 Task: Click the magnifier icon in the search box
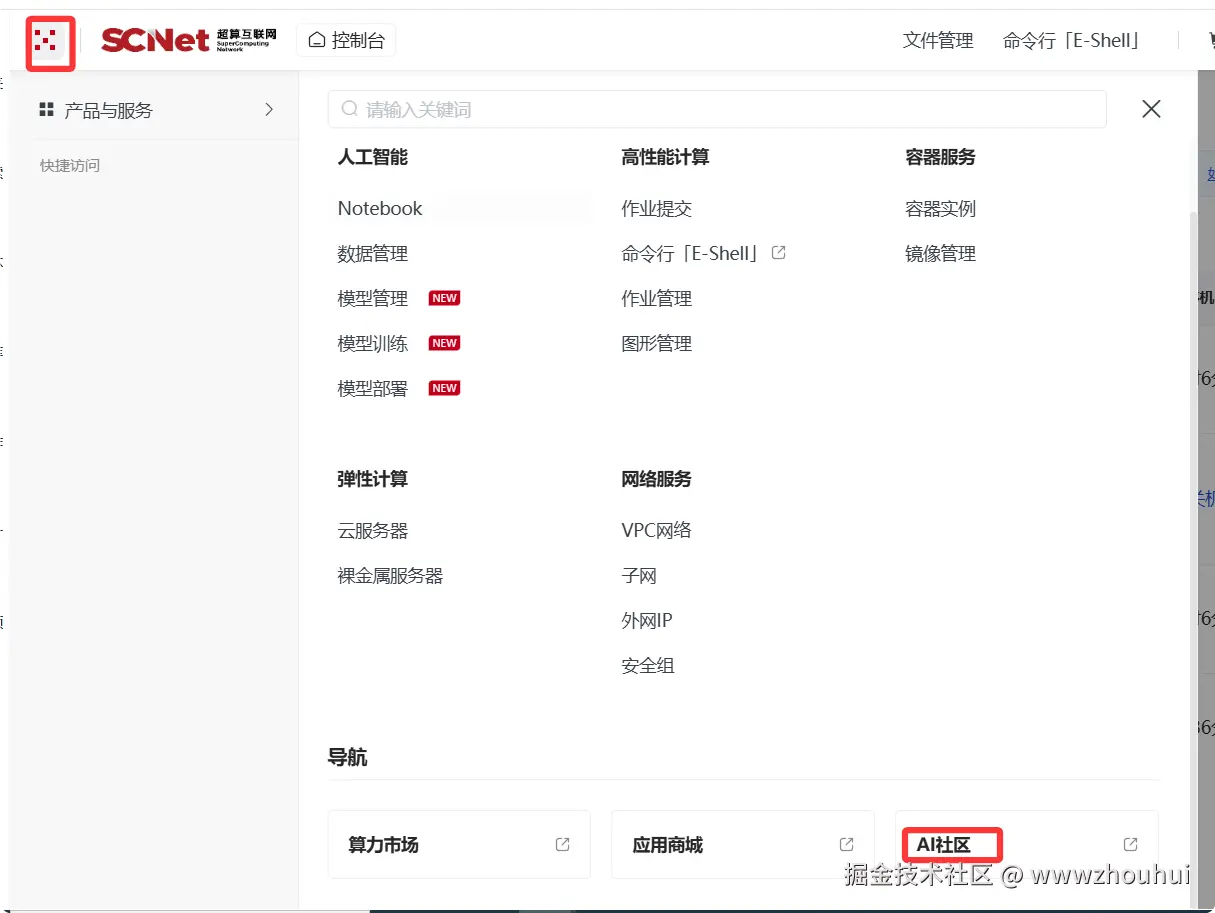(x=350, y=109)
